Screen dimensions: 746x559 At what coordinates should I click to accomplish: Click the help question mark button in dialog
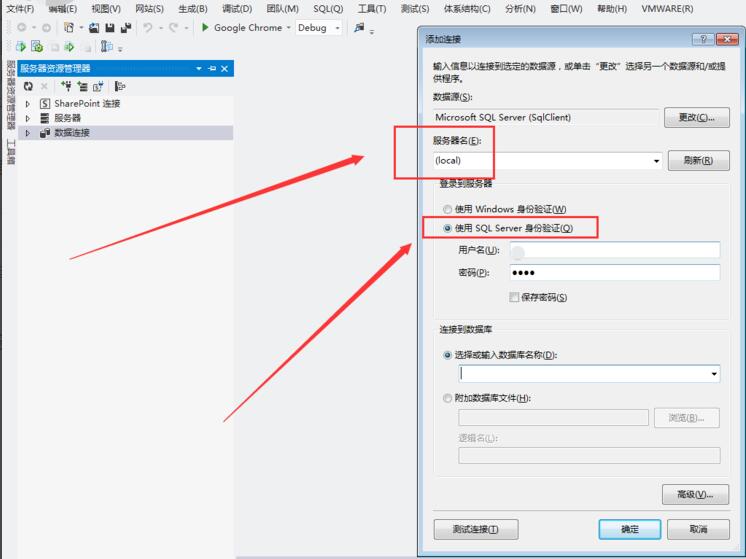pyautogui.click(x=703, y=39)
